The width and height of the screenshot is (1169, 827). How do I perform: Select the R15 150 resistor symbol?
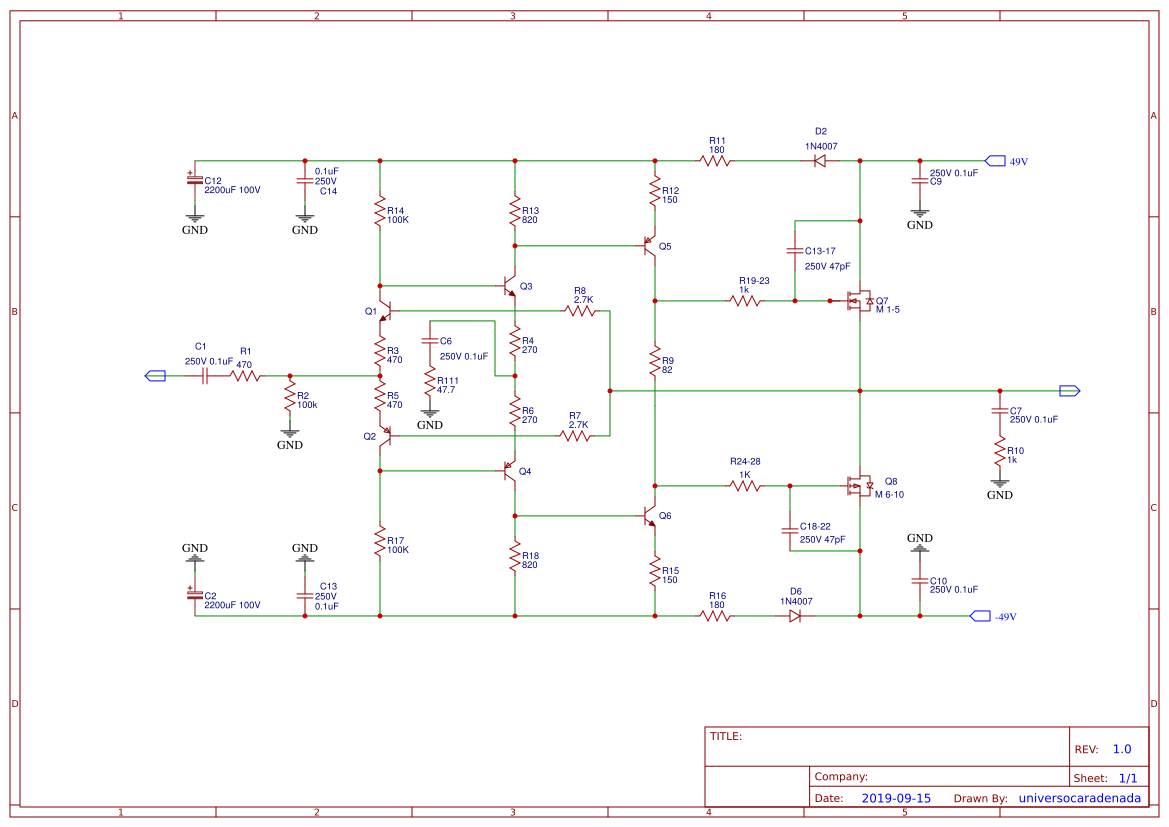(x=655, y=571)
